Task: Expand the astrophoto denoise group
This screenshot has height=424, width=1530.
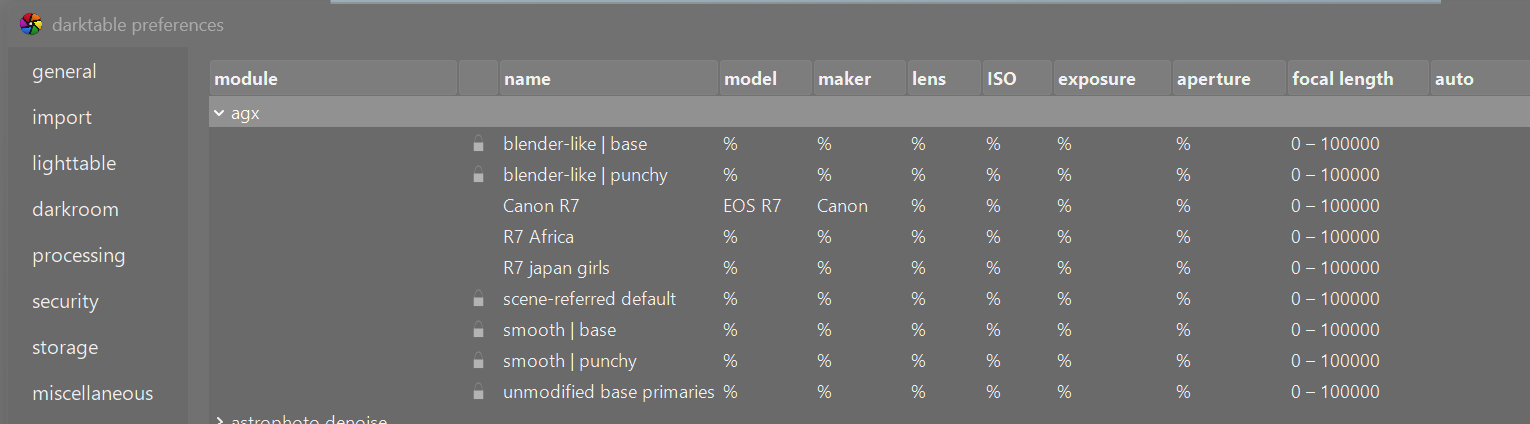Action: tap(219, 420)
